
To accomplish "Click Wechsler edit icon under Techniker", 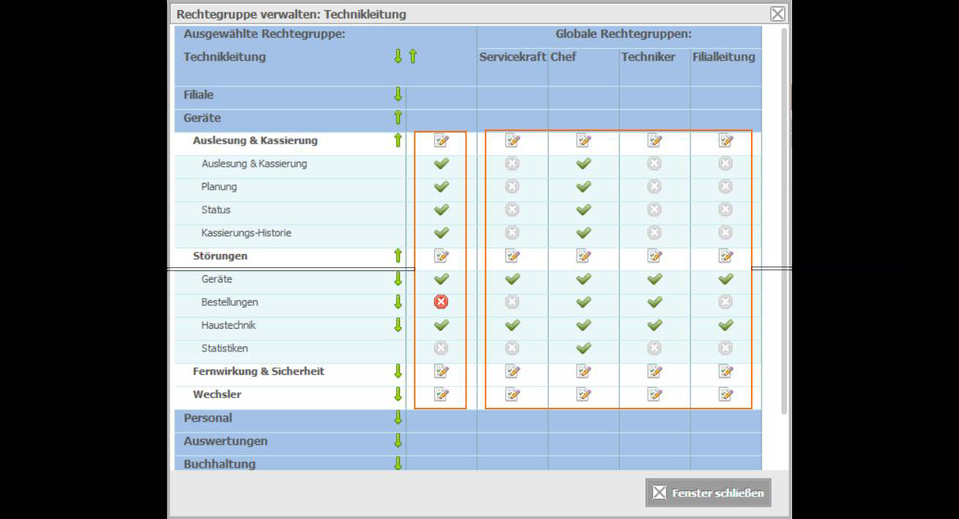I will (654, 394).
